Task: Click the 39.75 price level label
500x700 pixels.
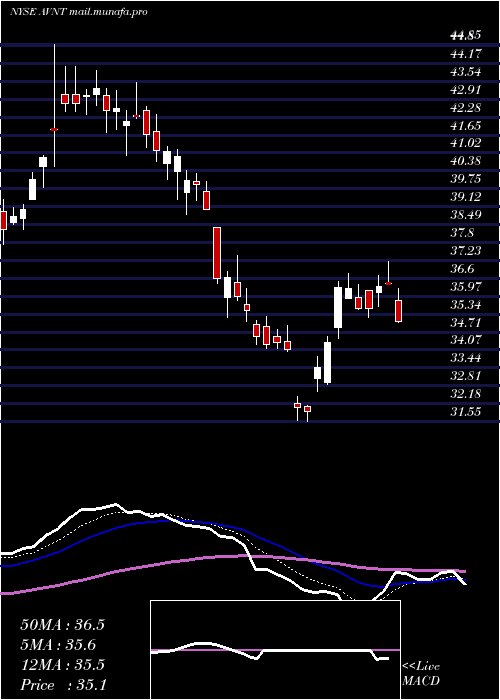Action: tap(466, 179)
